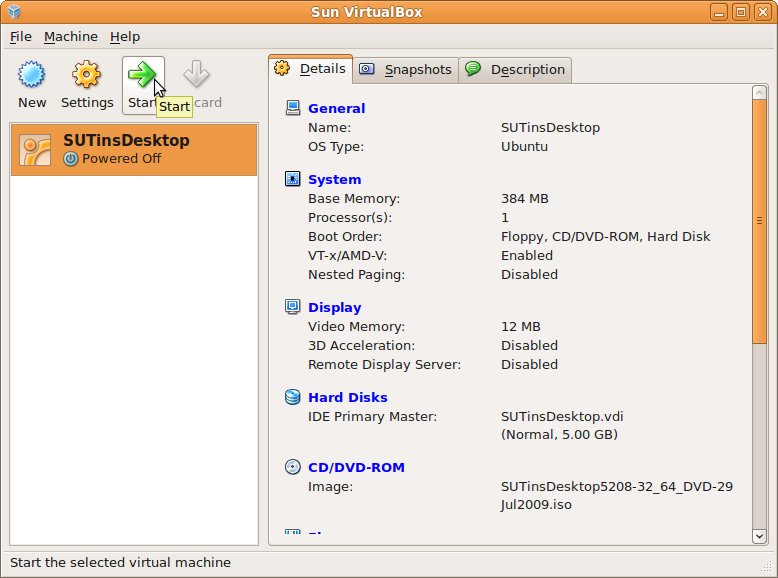Click the General section computer icon
Image resolution: width=778 pixels, height=578 pixels.
coord(293,108)
